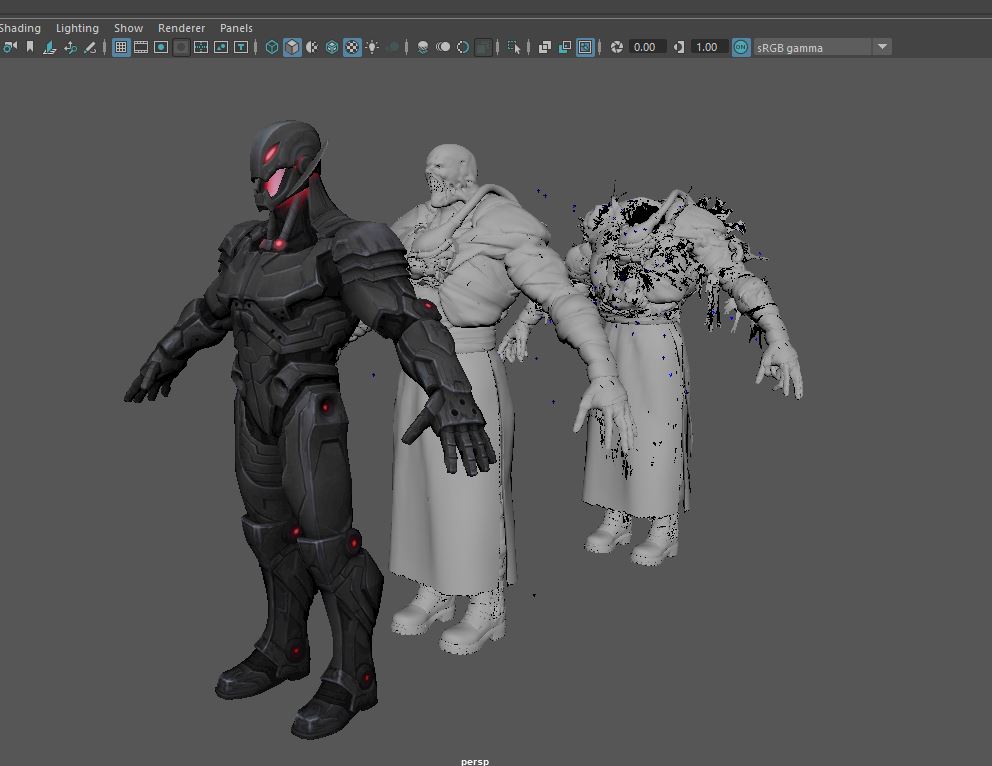Toggle the textured checkerboard display

[x=352, y=47]
